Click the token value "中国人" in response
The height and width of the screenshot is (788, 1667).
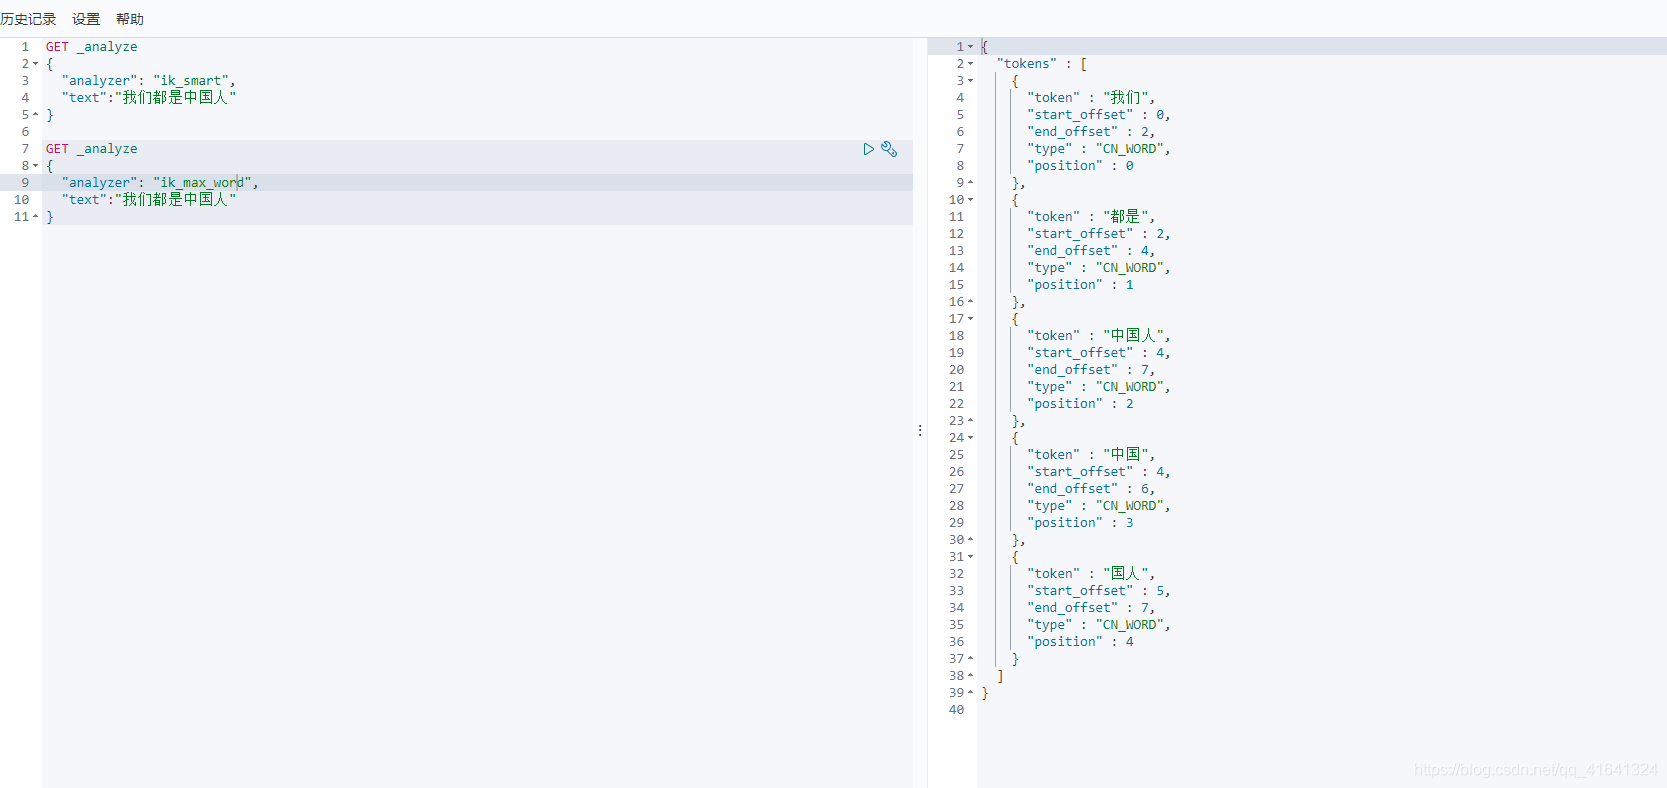coord(1135,336)
